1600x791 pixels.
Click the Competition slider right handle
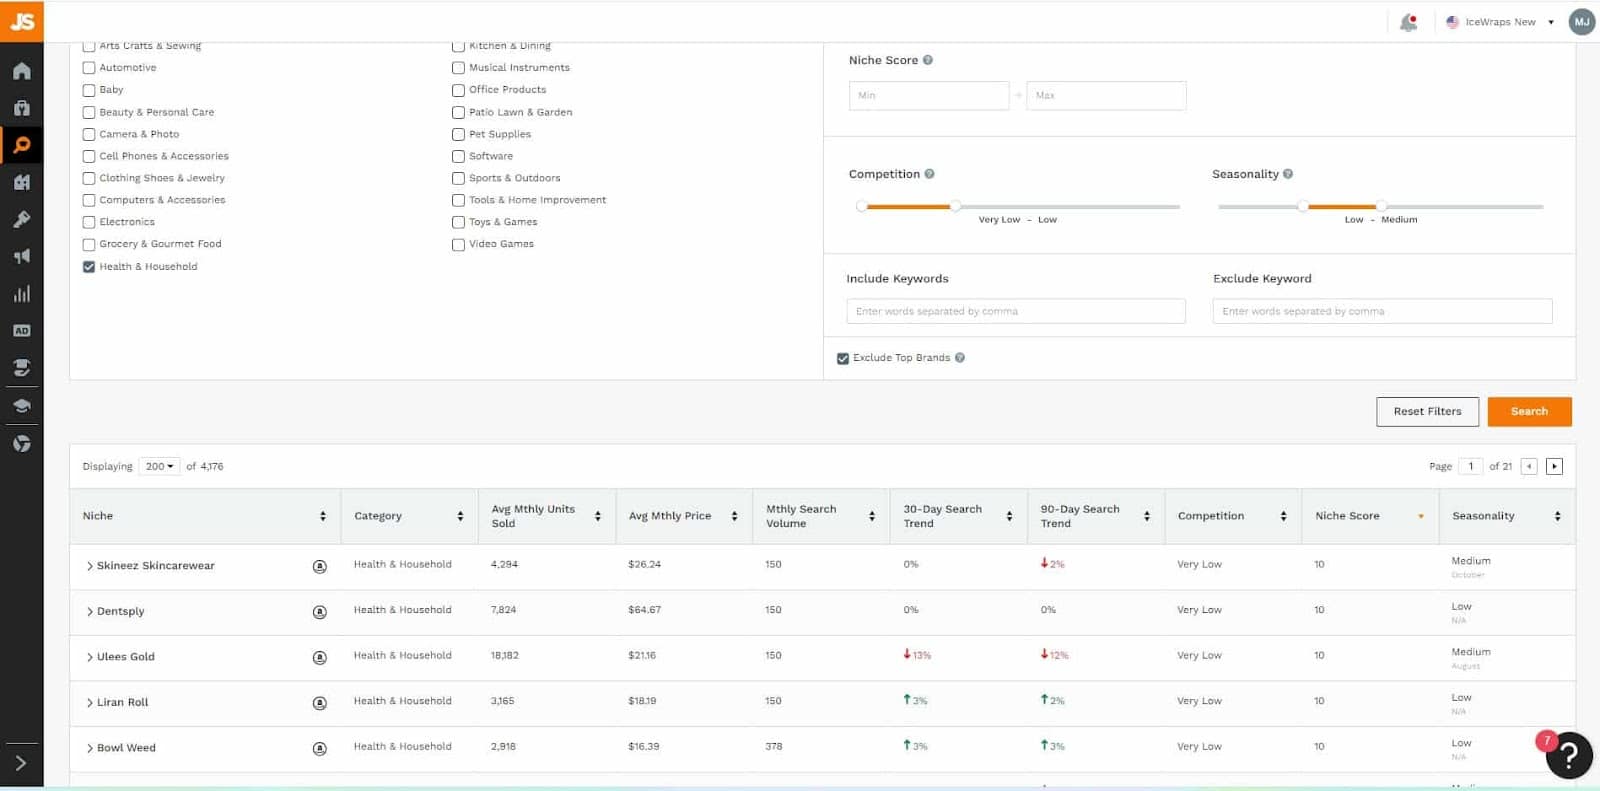(955, 206)
